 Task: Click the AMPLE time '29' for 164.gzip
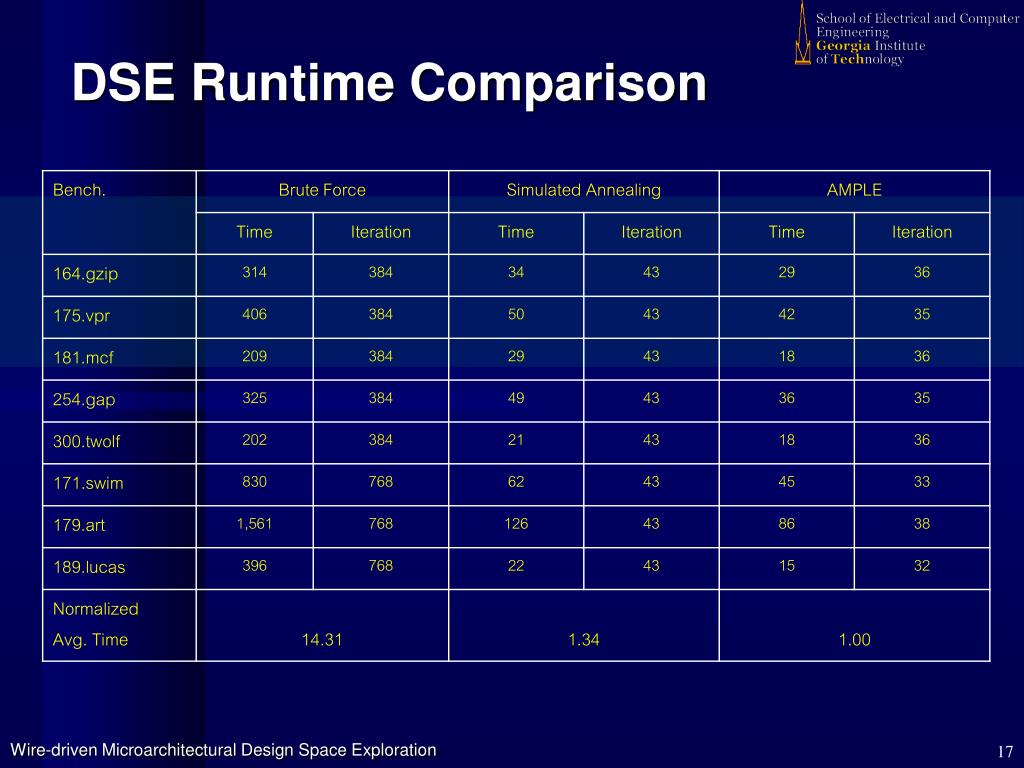[786, 272]
